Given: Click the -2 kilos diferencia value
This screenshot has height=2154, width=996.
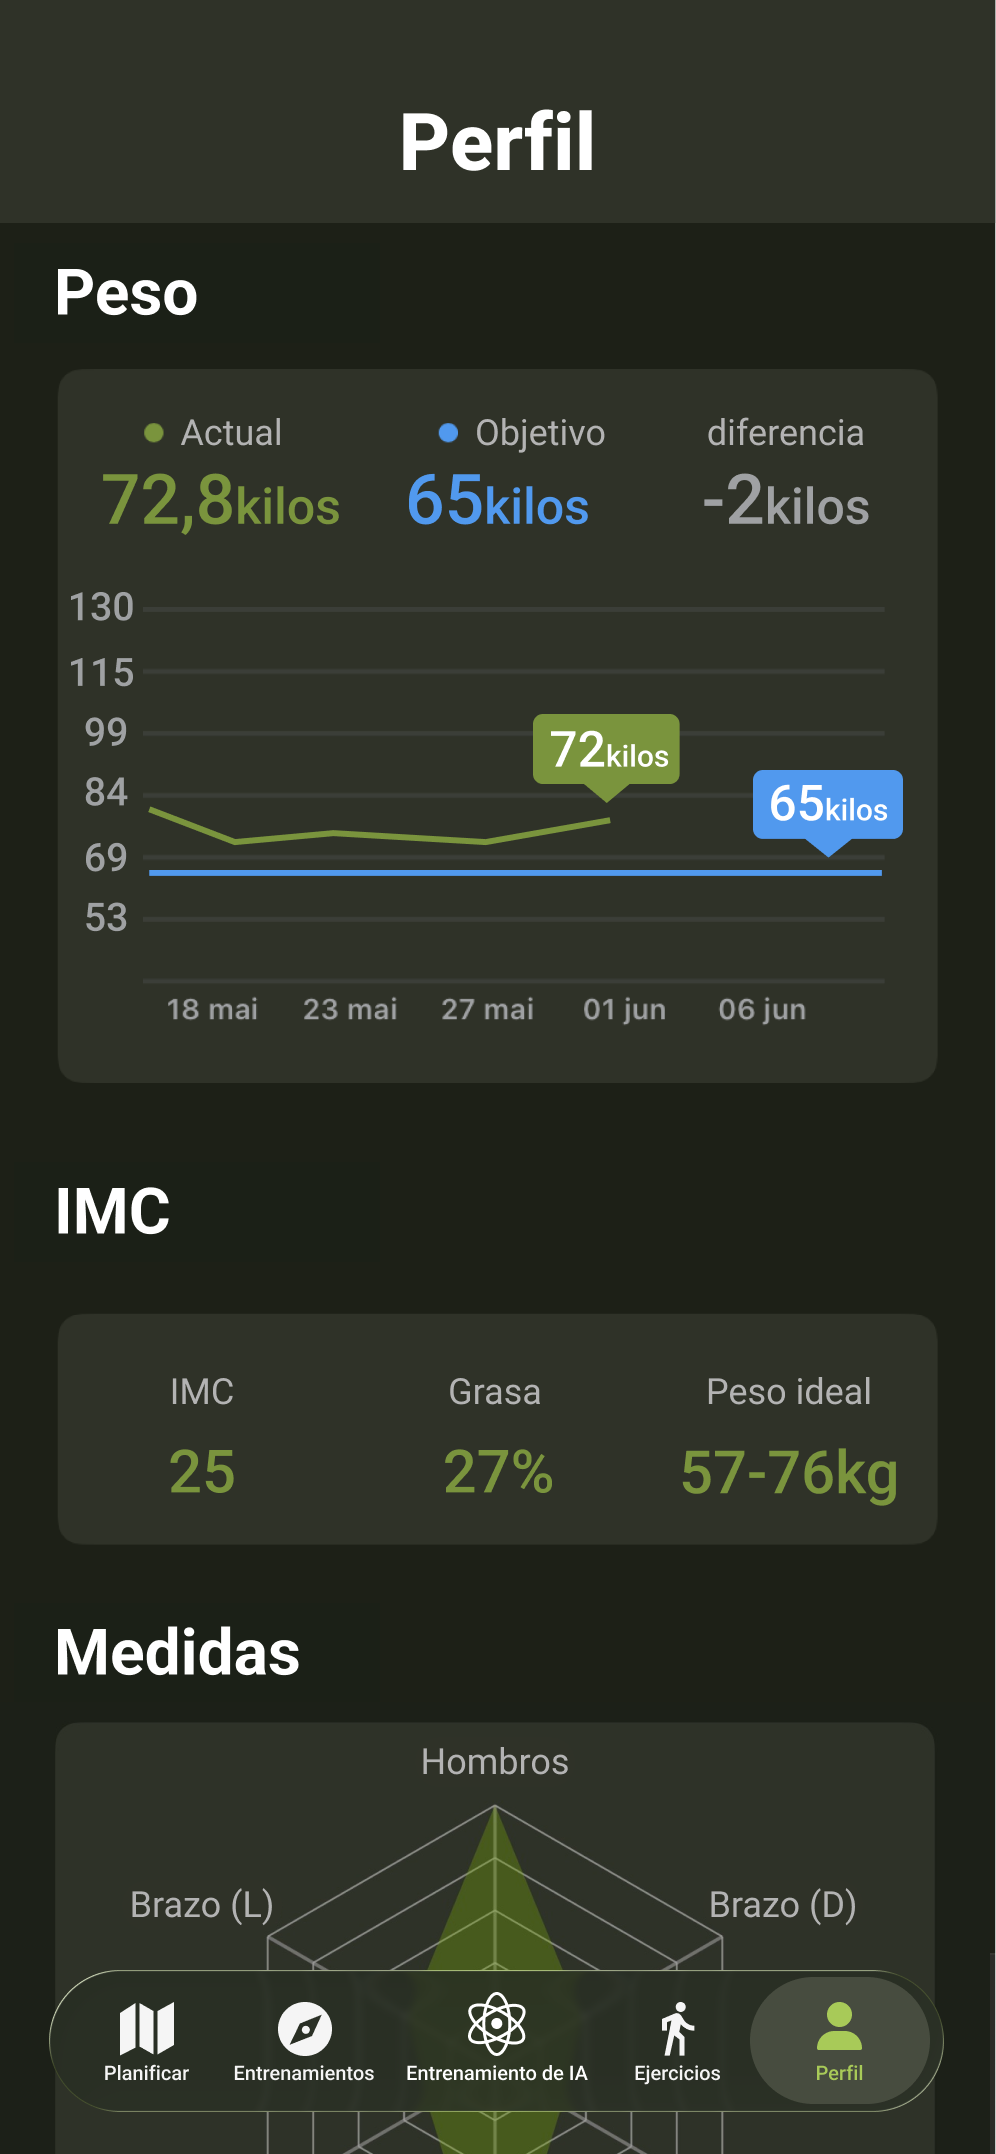Looking at the screenshot, I should point(786,500).
